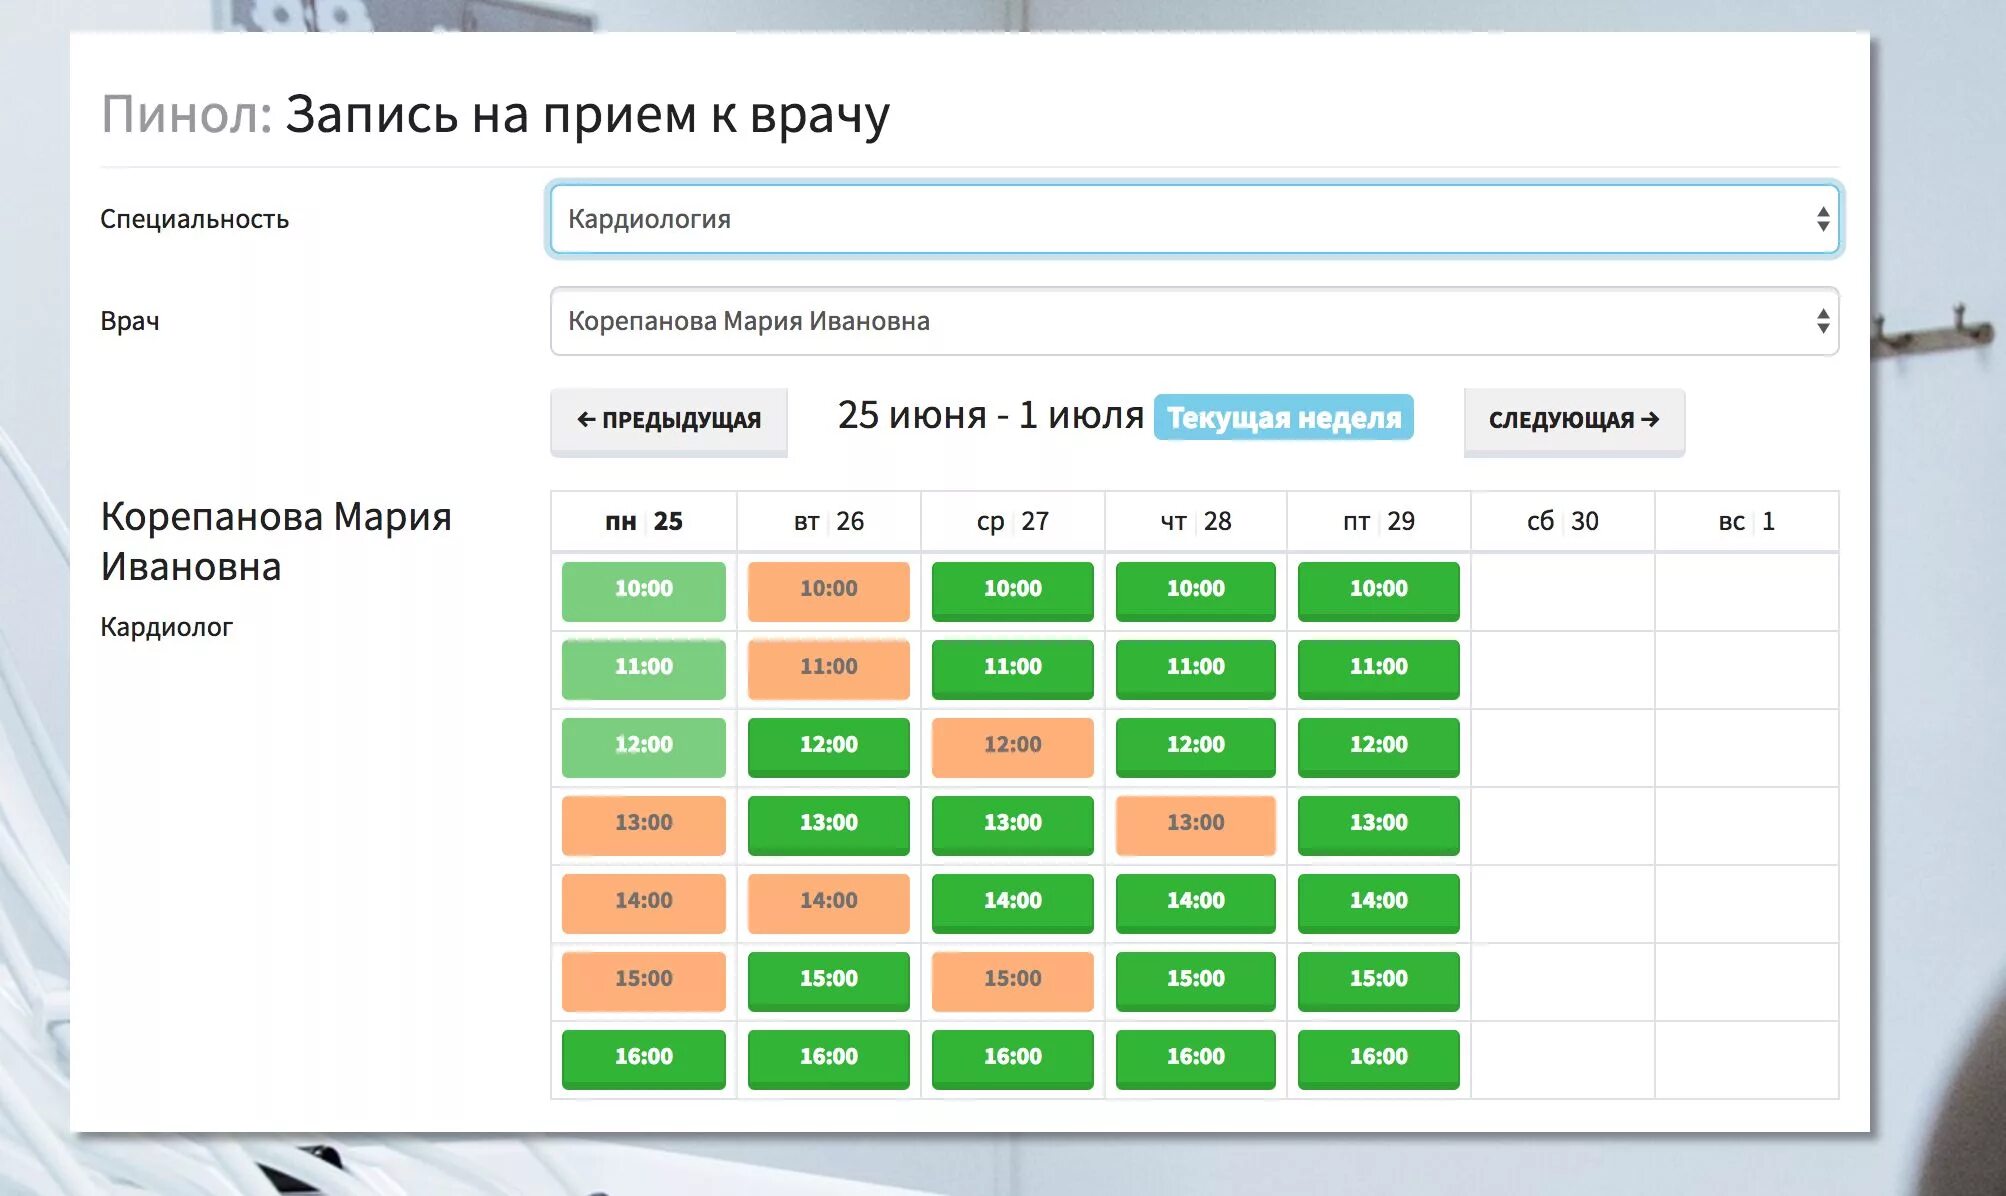Book the 12:00 slot on Monday 25

click(x=644, y=747)
